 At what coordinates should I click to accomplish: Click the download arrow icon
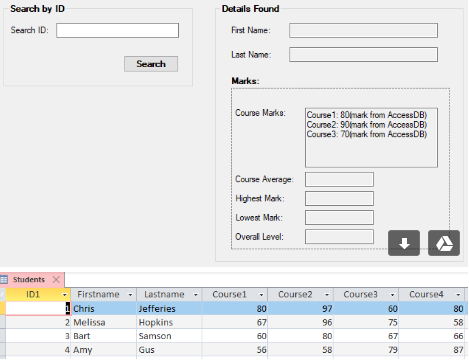point(404,243)
